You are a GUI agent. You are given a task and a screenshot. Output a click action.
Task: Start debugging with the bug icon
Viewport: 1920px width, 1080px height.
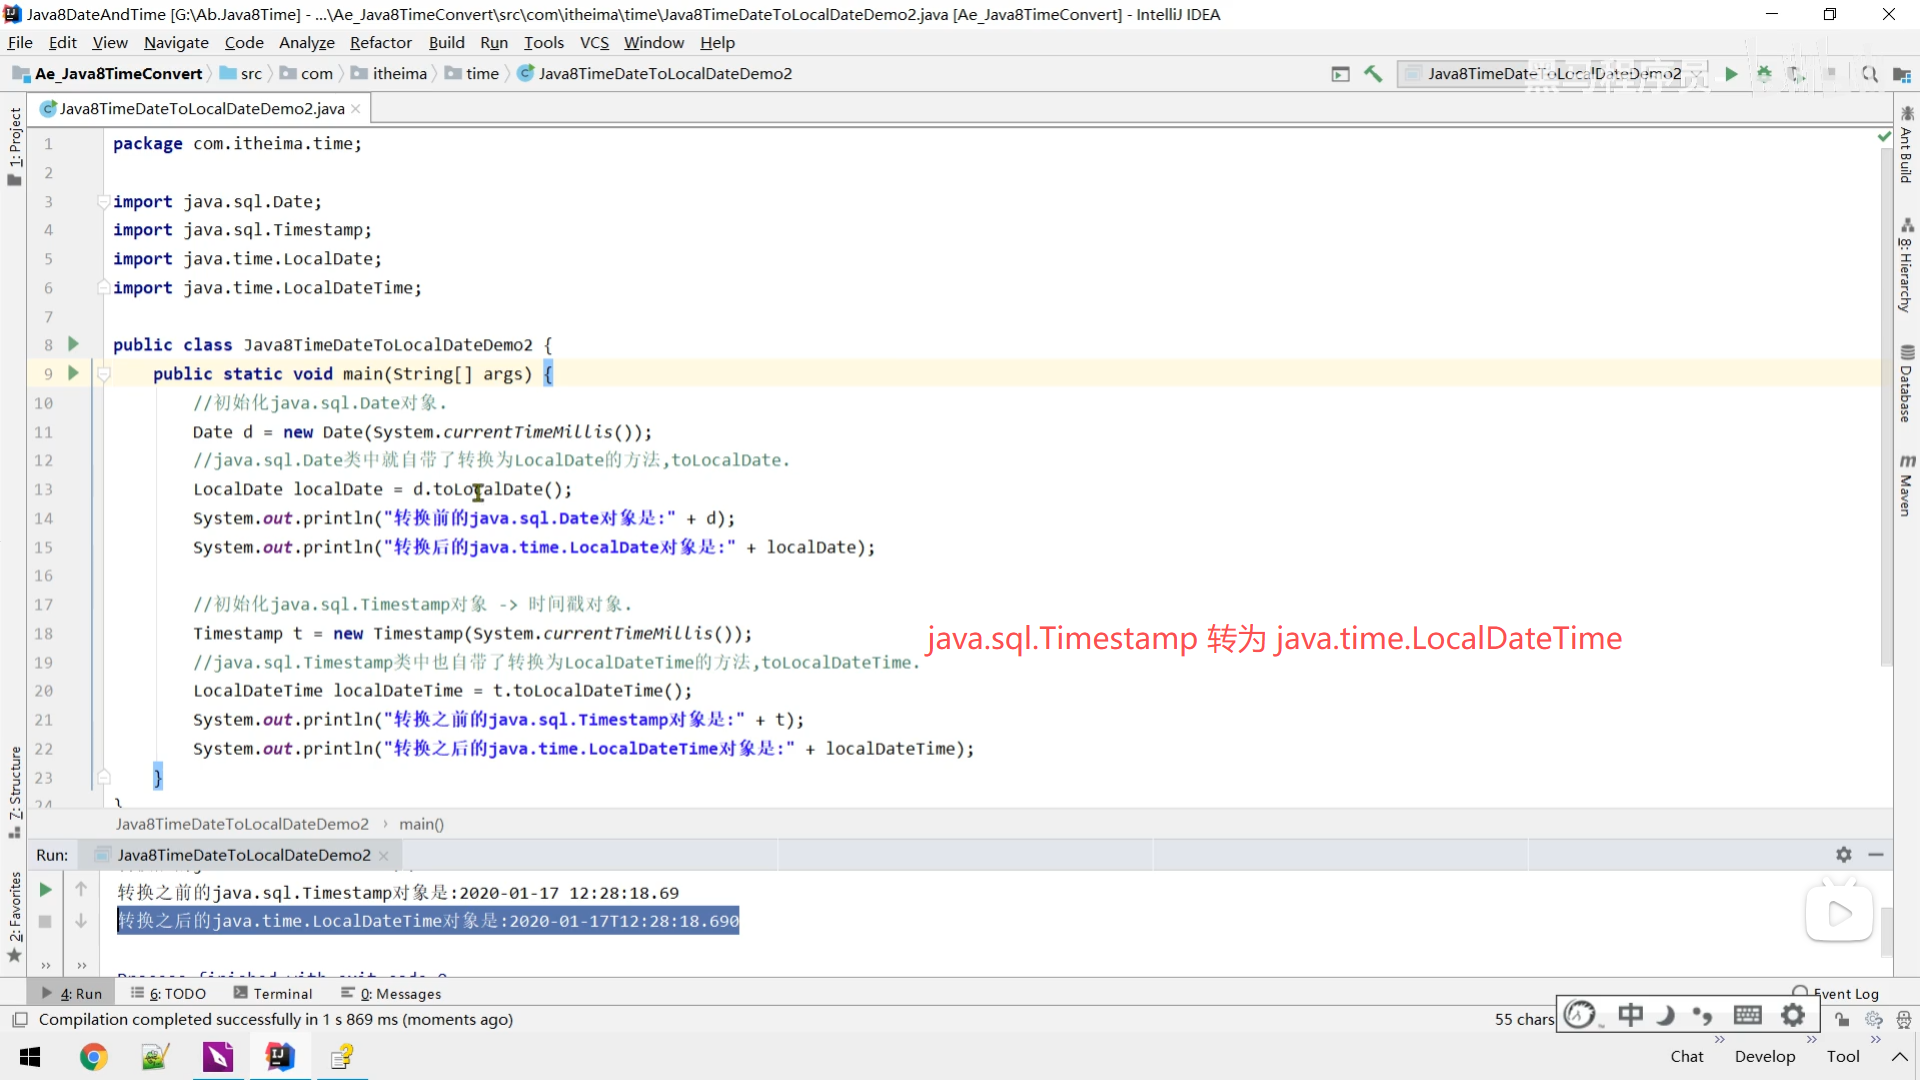coord(1764,74)
